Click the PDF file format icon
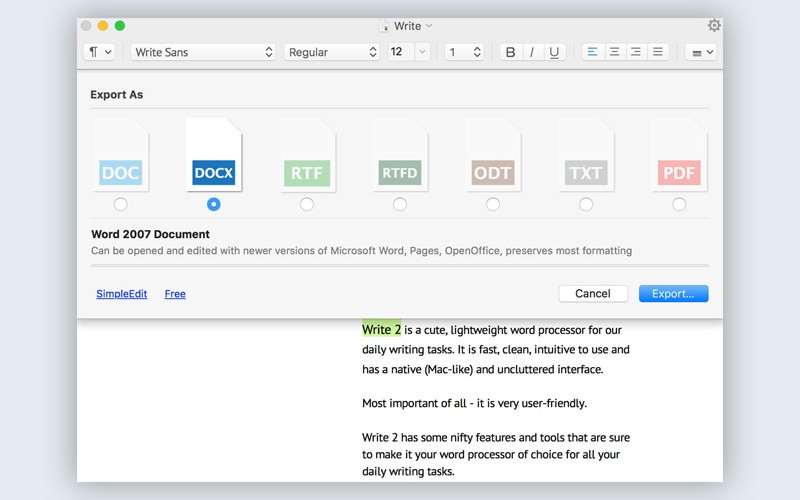 click(679, 155)
